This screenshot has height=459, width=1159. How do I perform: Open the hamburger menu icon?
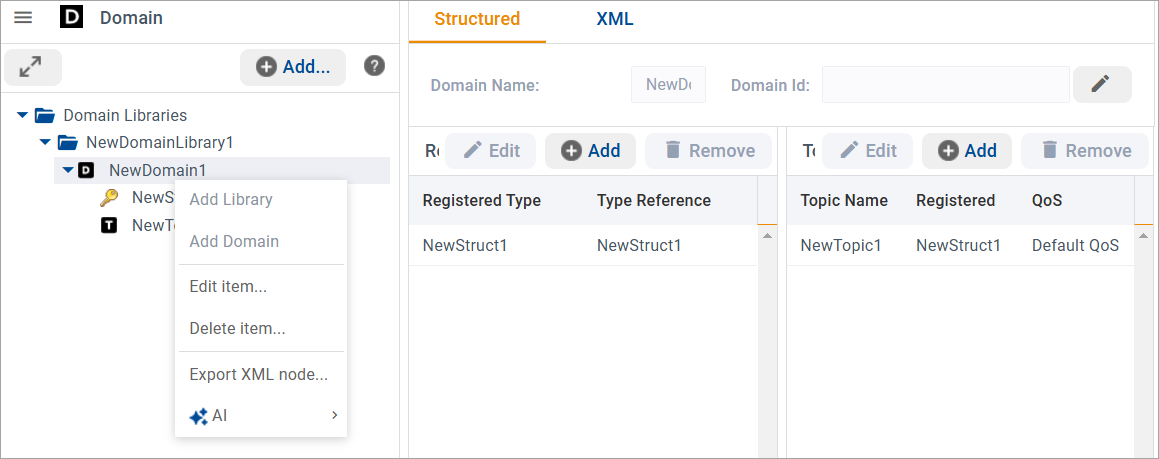pos(23,18)
